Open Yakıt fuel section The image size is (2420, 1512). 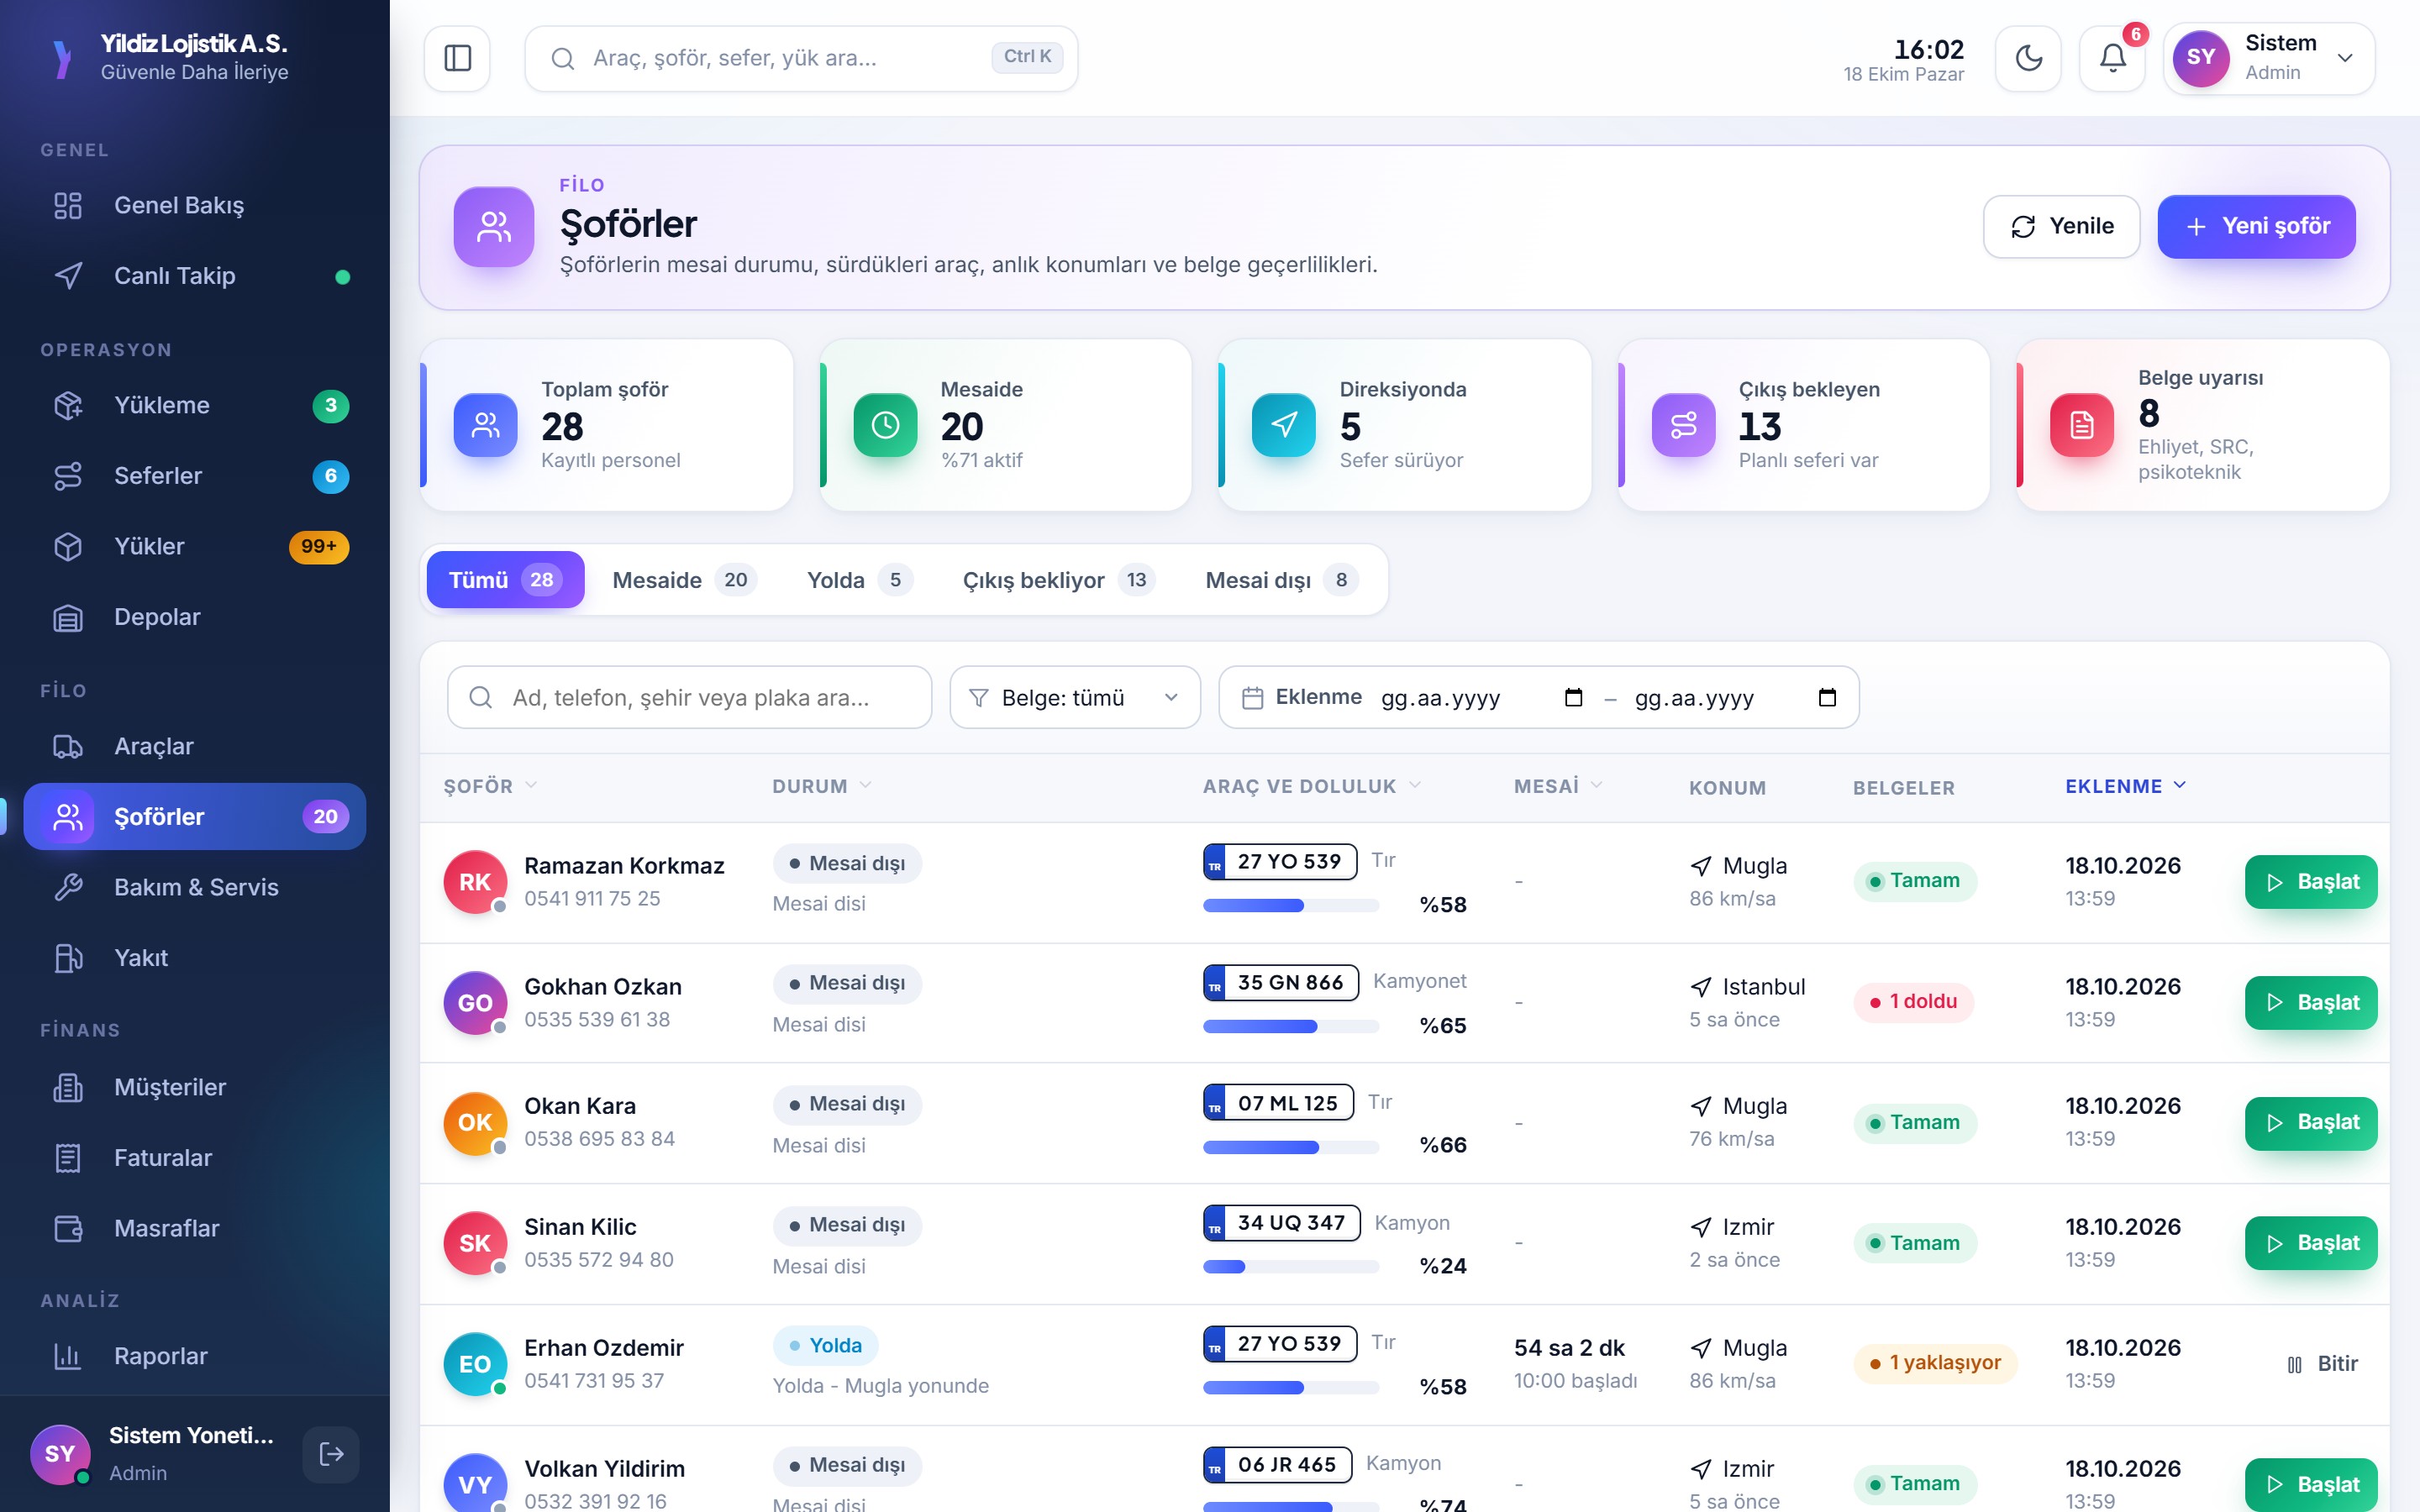(x=195, y=957)
